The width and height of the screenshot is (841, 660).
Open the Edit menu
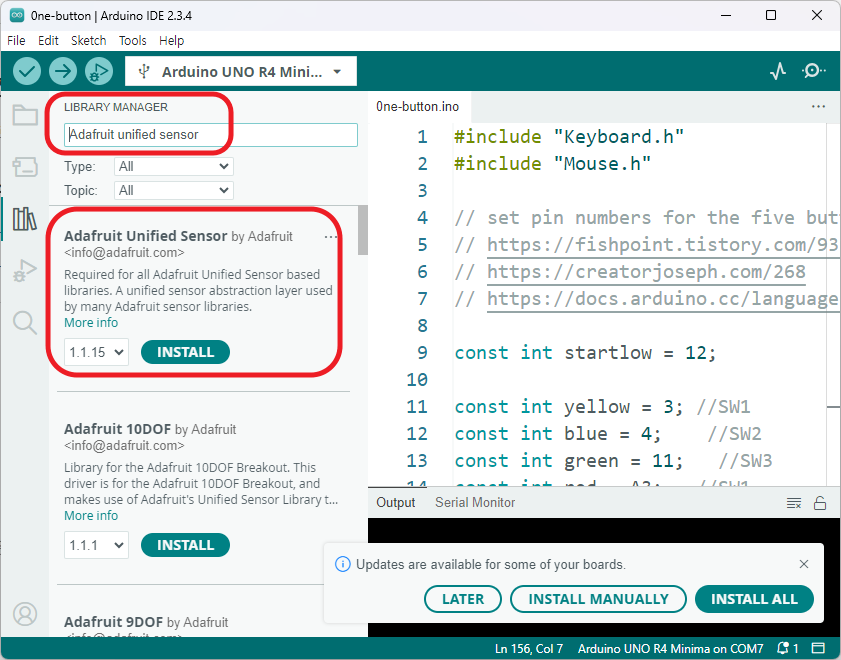tap(48, 41)
